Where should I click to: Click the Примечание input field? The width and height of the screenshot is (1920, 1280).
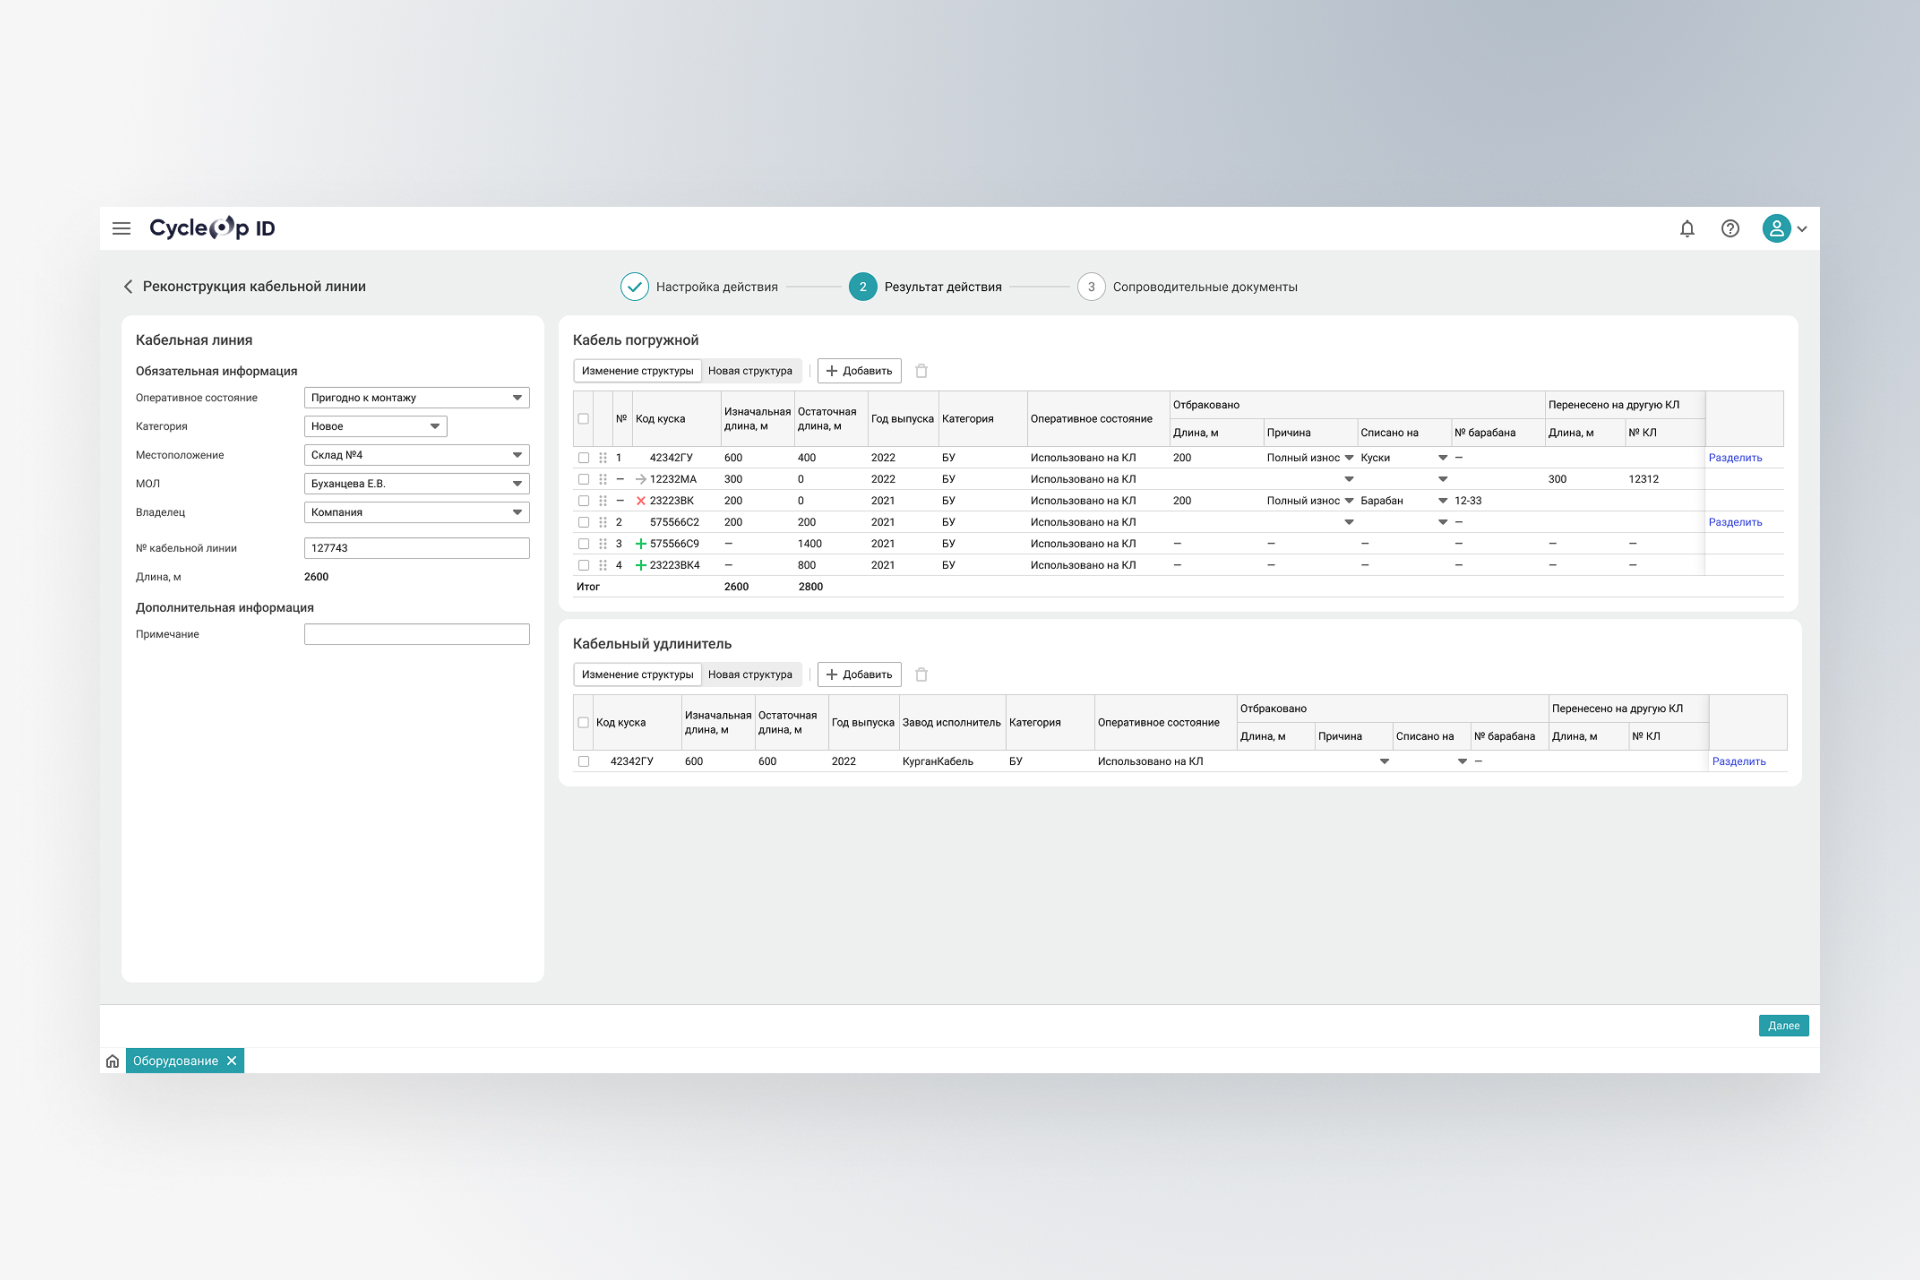click(x=416, y=635)
